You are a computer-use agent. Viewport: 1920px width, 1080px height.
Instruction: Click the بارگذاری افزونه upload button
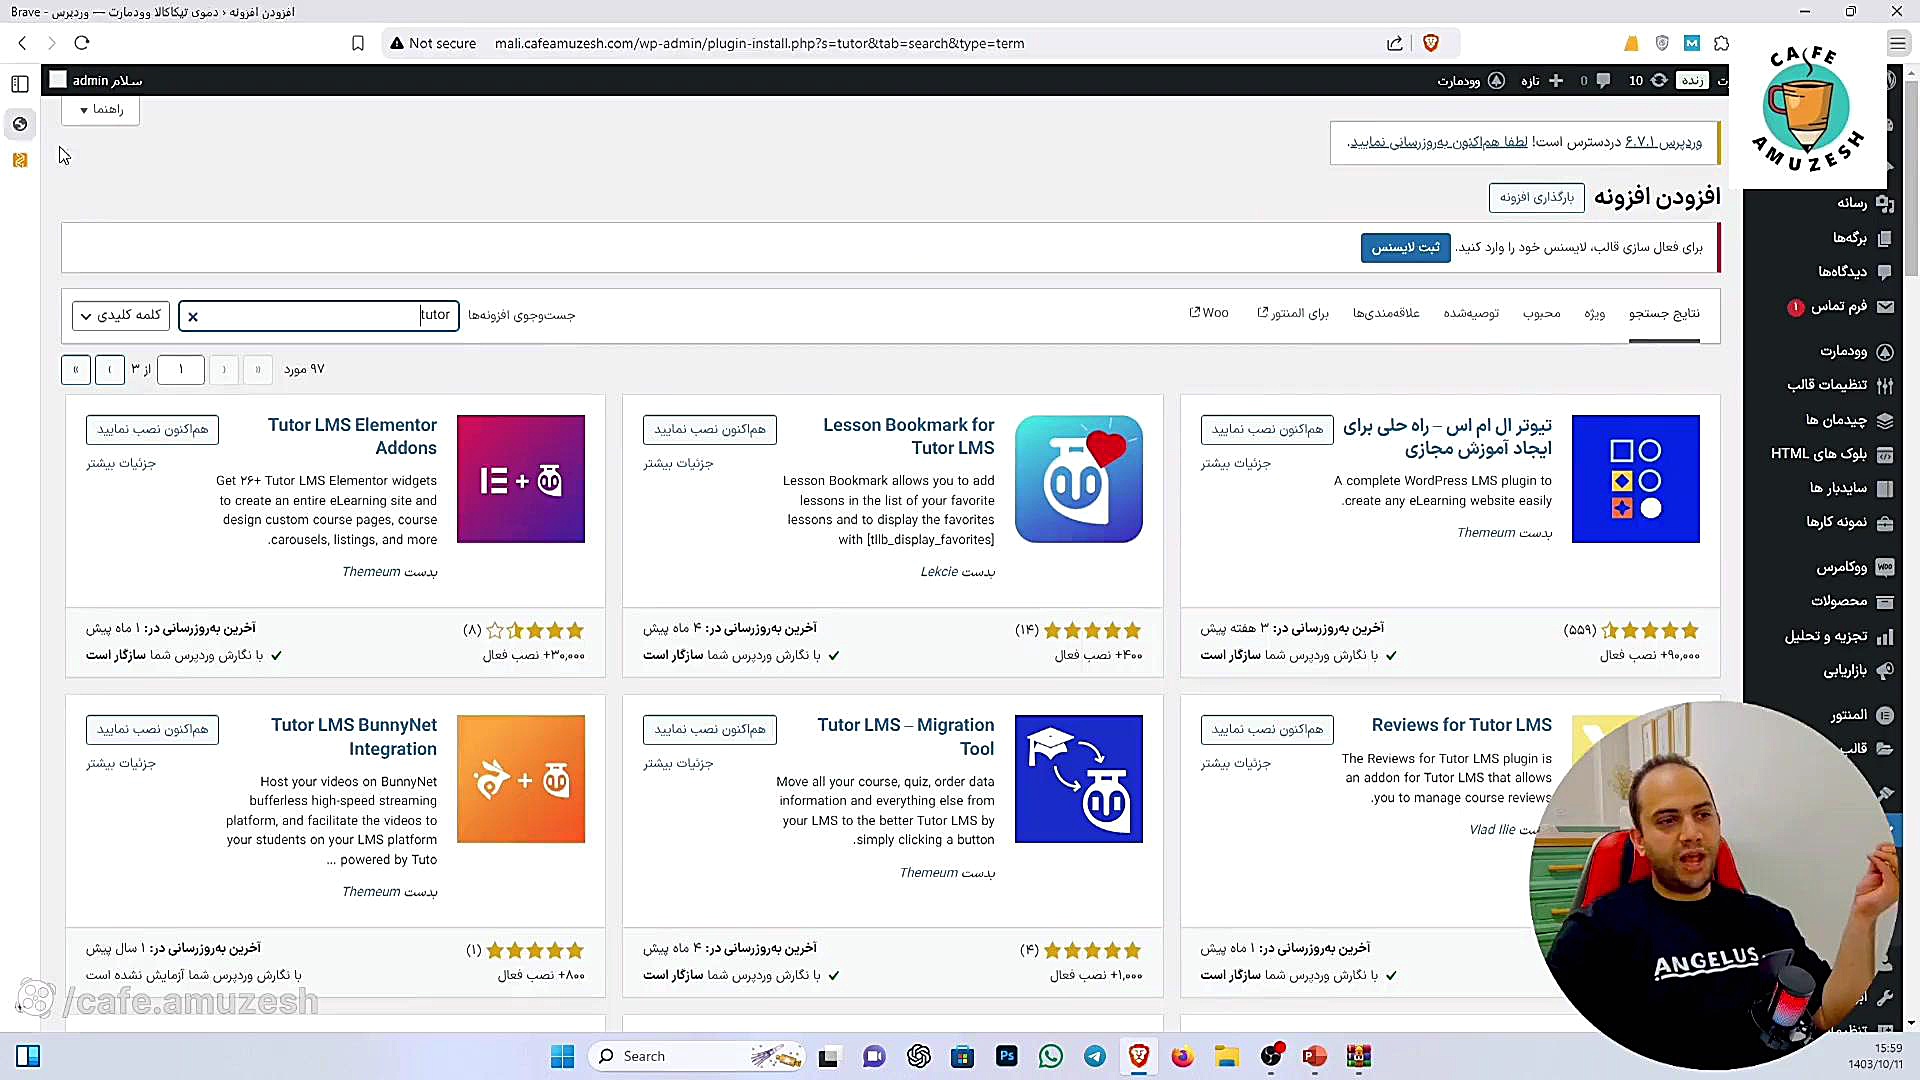coord(1536,198)
